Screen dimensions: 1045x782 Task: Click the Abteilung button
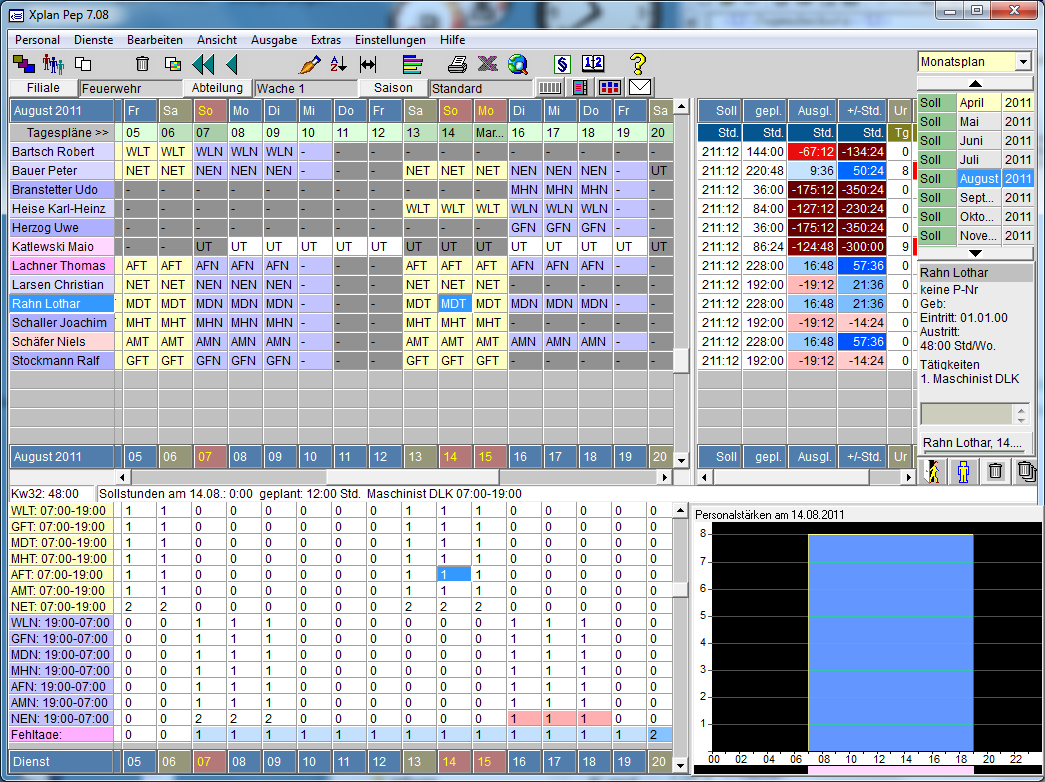217,88
